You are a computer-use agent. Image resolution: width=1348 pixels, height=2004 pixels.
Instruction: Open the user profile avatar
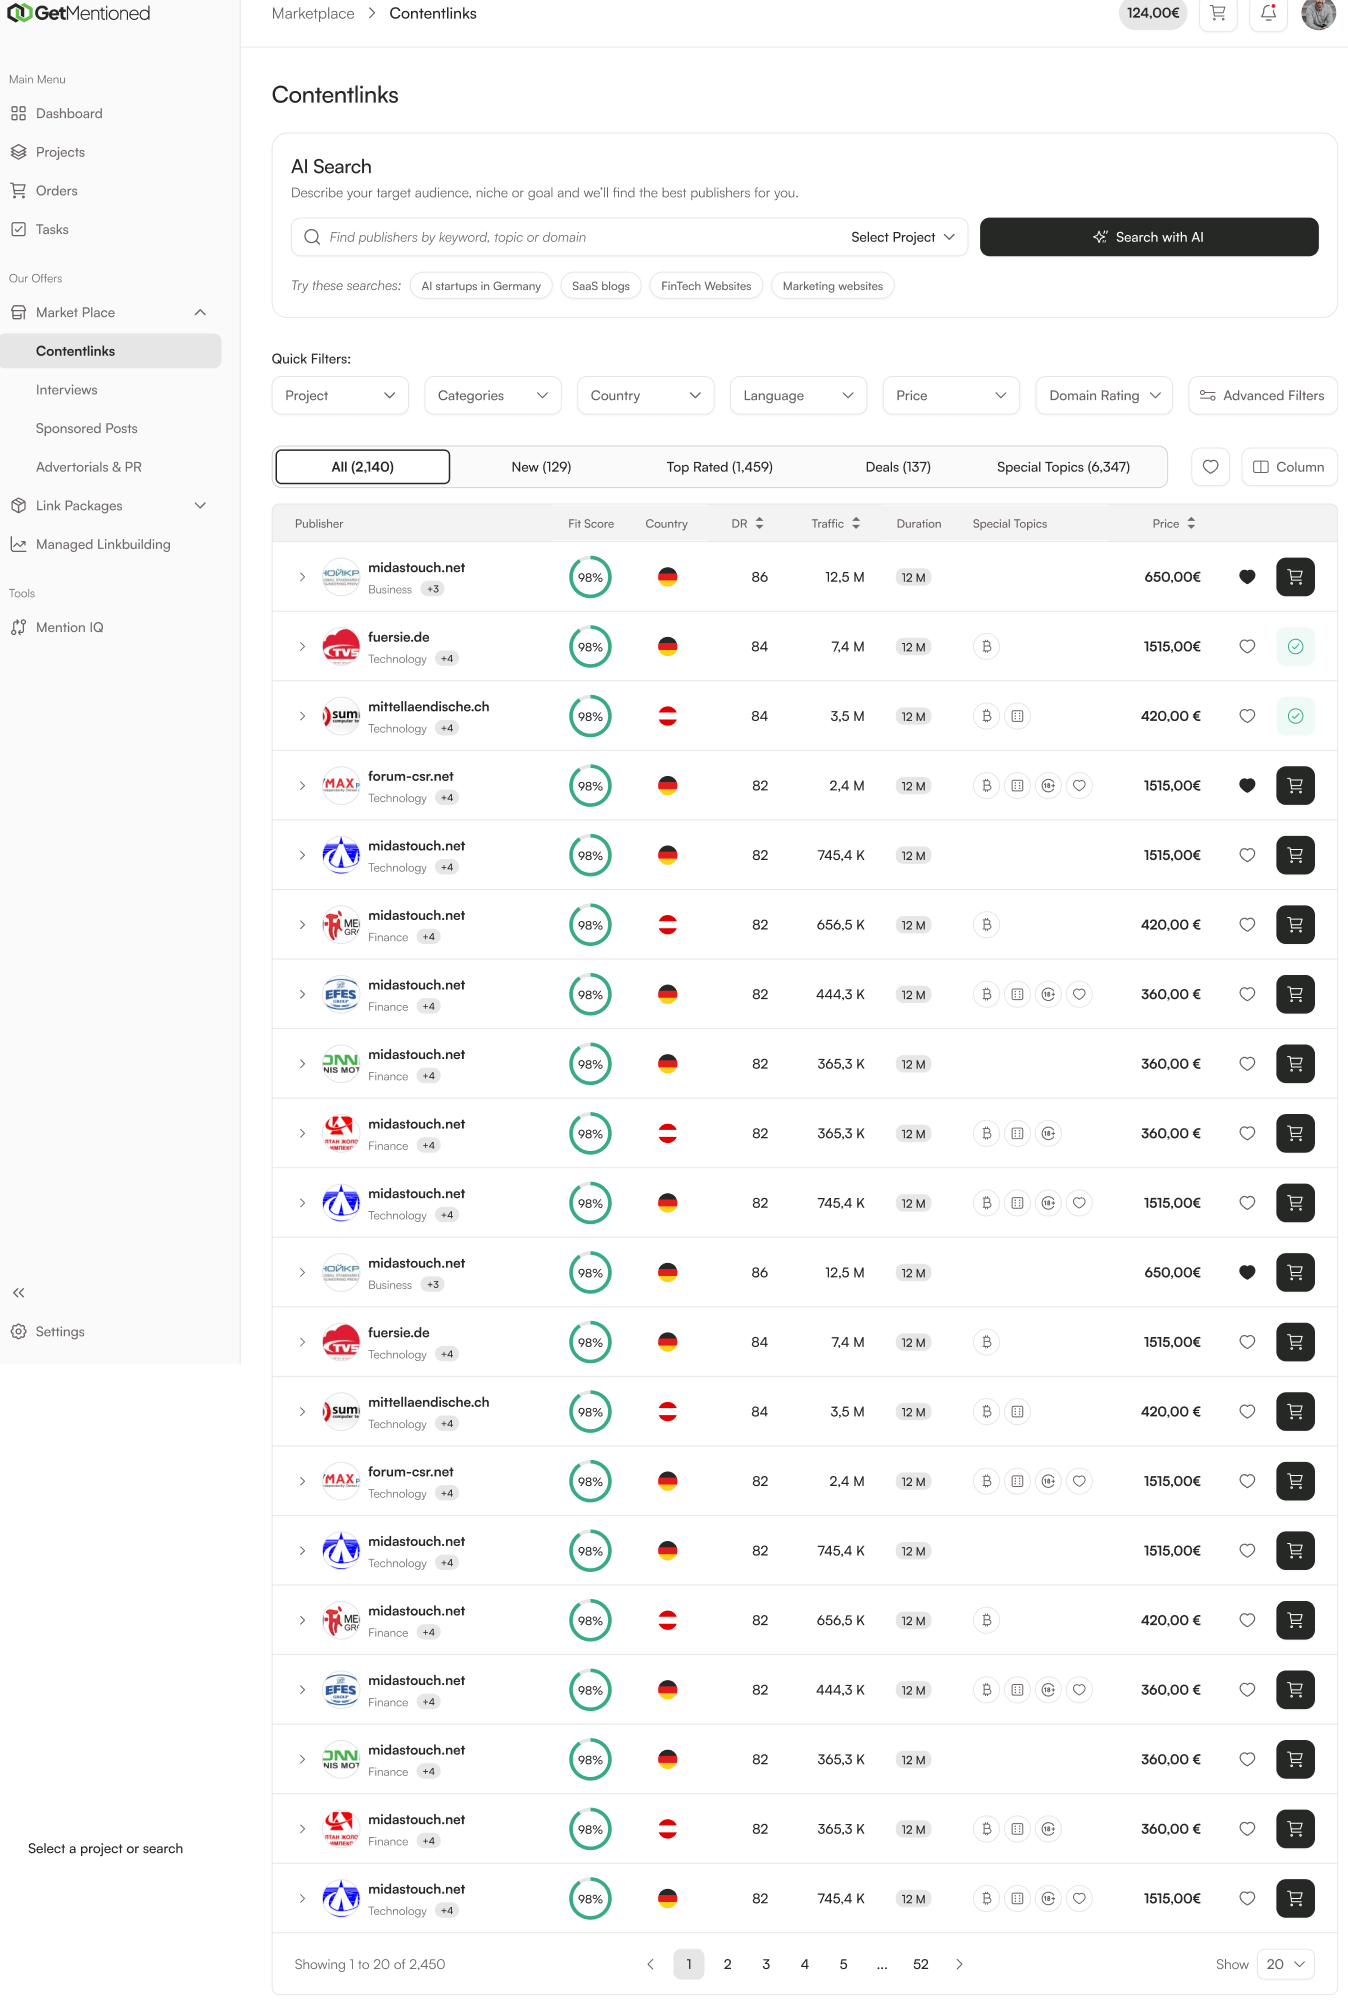tap(1318, 13)
